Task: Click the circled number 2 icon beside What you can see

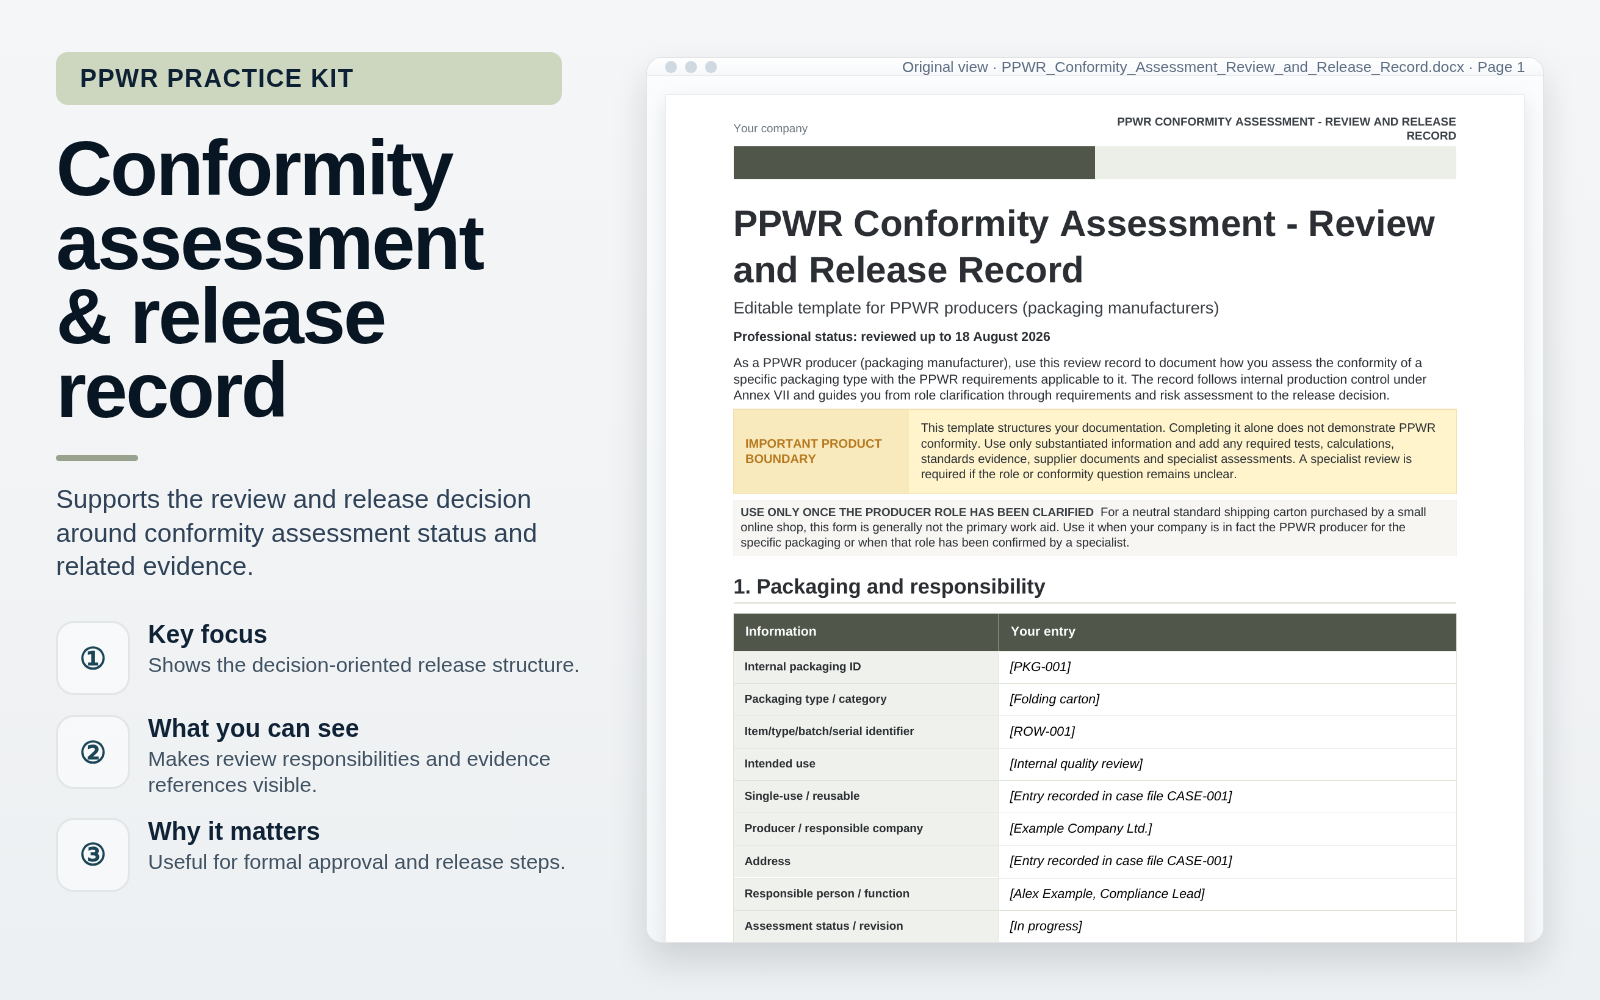Action: coord(93,752)
